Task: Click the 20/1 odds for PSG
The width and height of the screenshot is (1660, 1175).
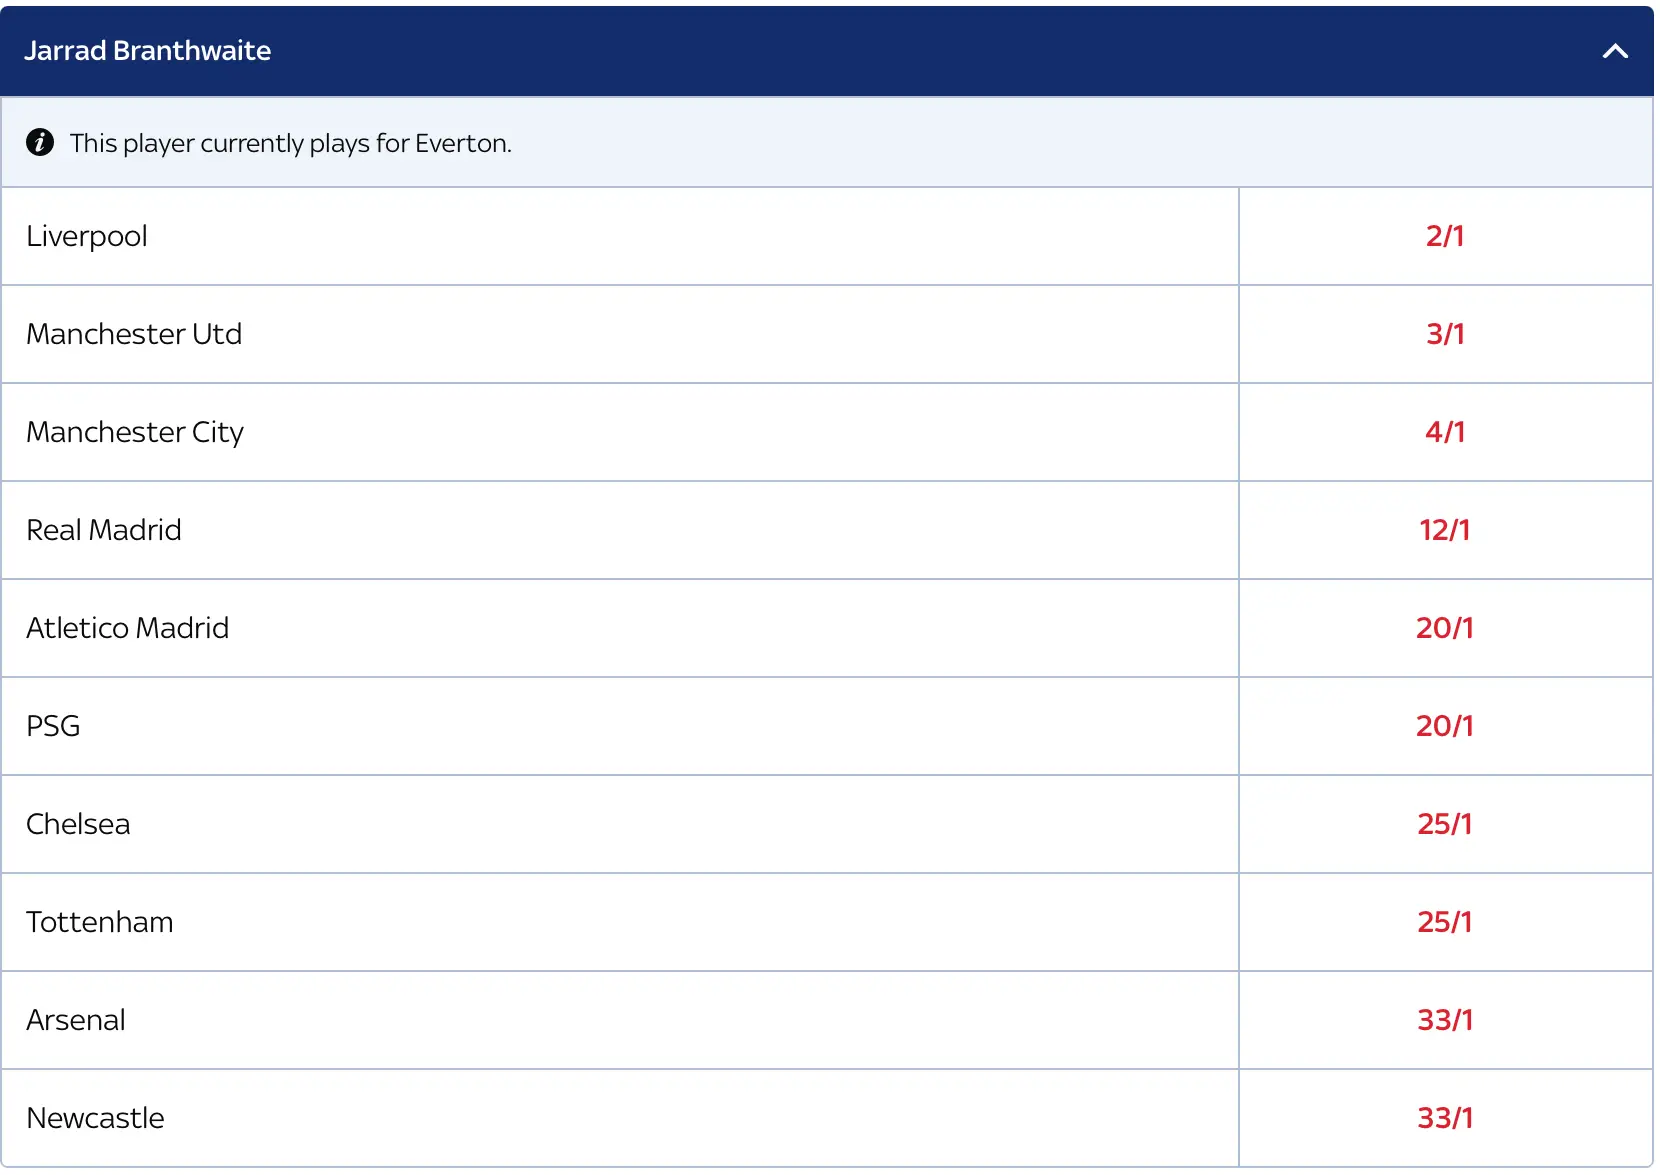Action: point(1444,726)
